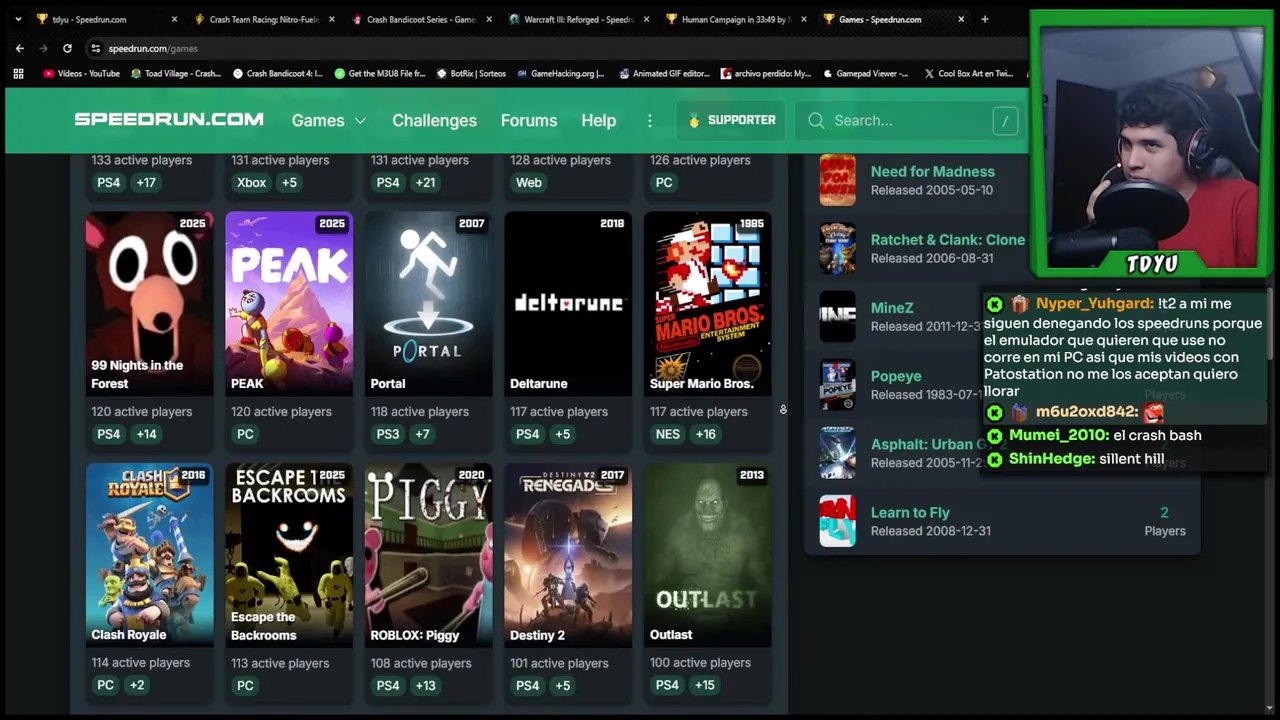Viewport: 1280px width, 720px height.
Task: Expand the Games dropdown menu
Action: click(329, 120)
